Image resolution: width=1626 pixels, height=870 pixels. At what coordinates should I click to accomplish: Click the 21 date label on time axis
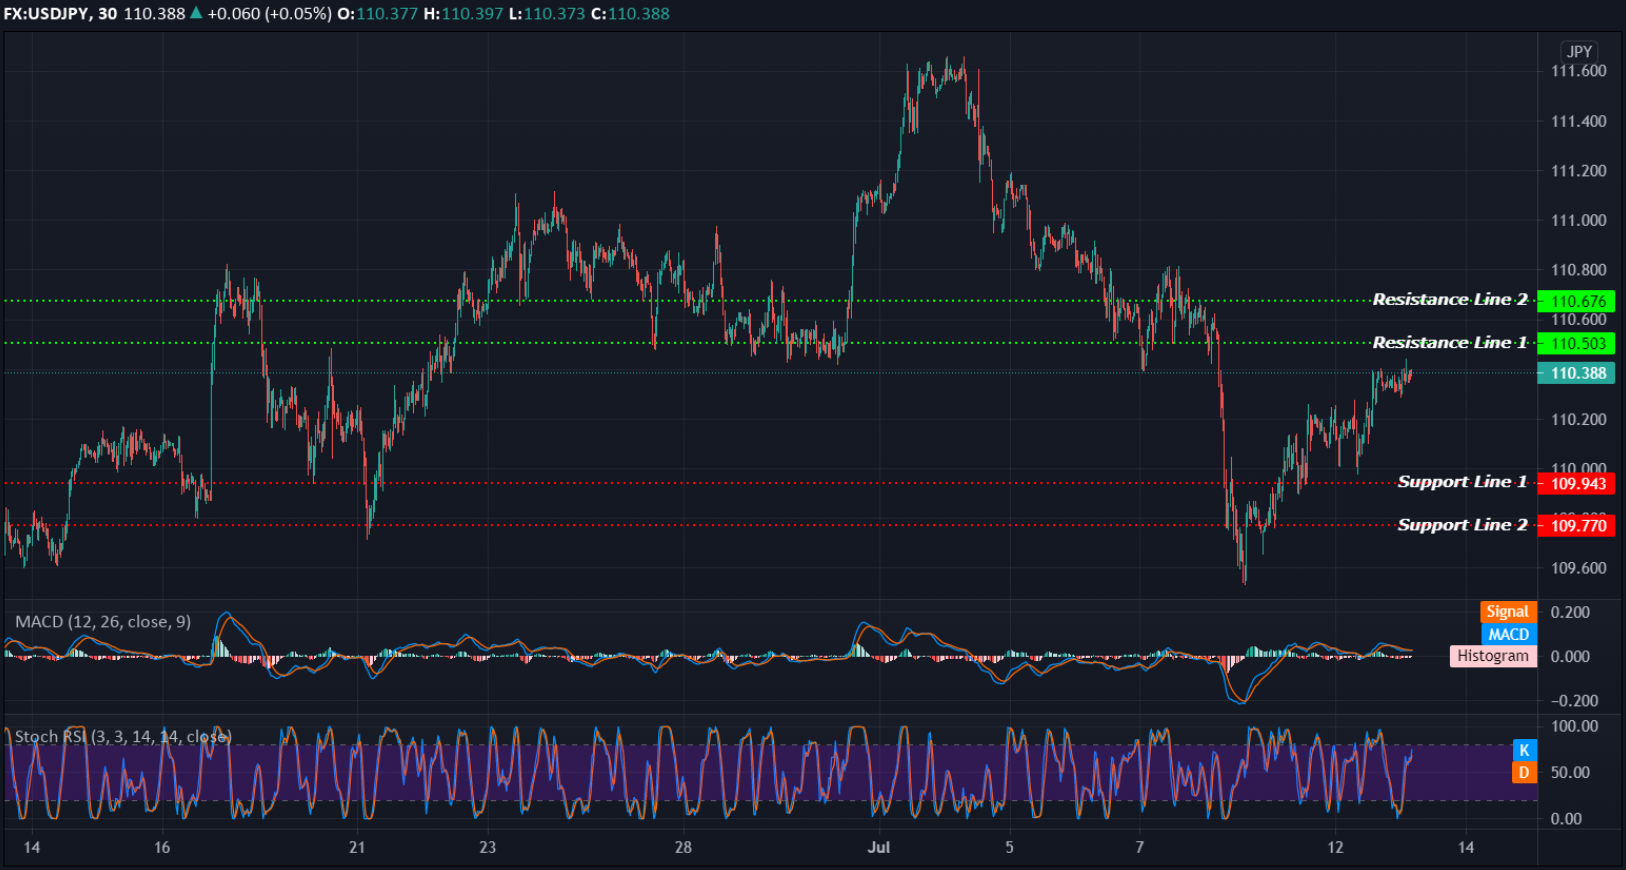357,847
